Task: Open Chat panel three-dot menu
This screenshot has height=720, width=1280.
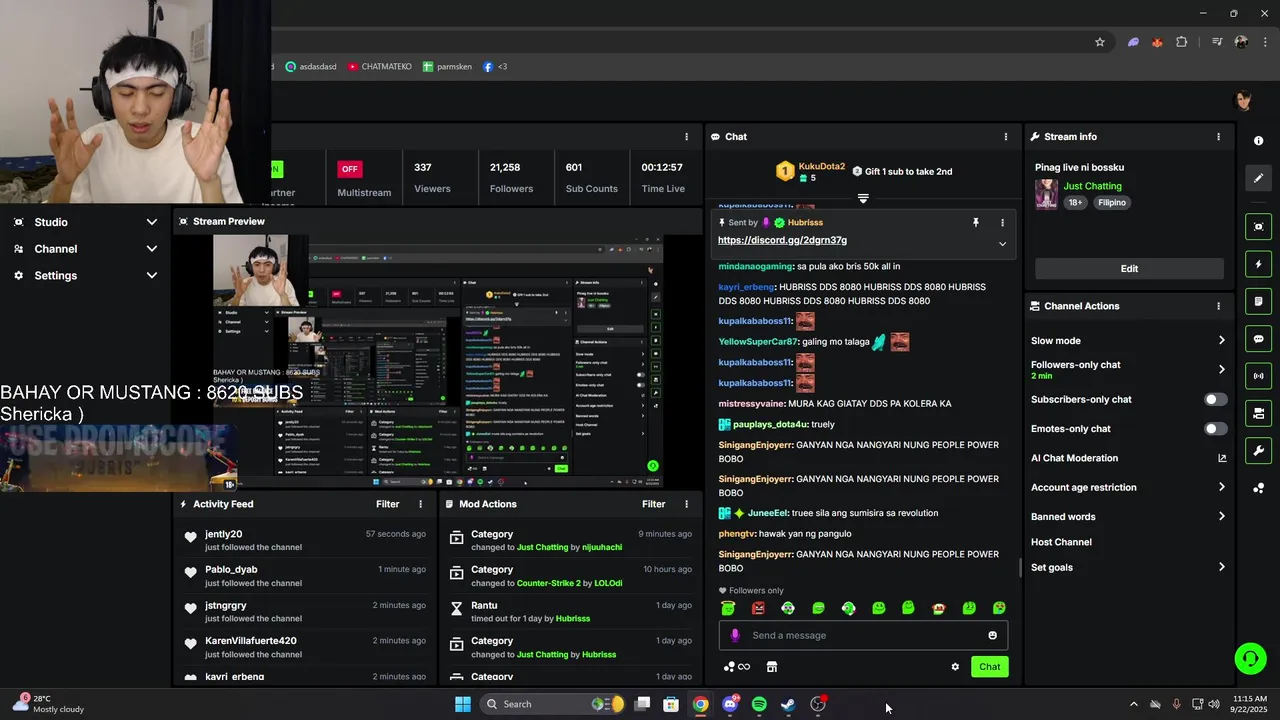Action: [x=1006, y=137]
